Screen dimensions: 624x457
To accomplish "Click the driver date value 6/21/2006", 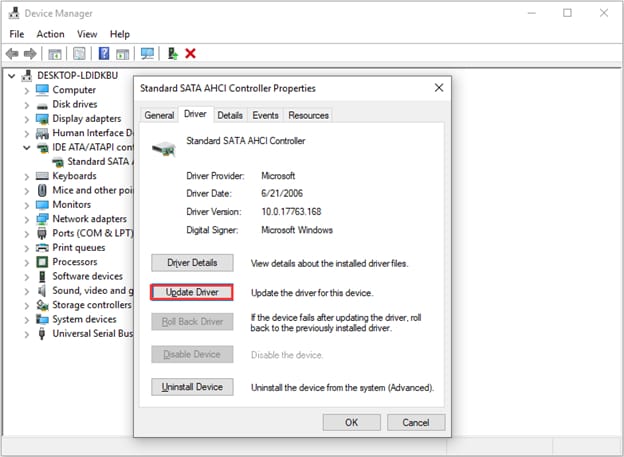I will [282, 193].
